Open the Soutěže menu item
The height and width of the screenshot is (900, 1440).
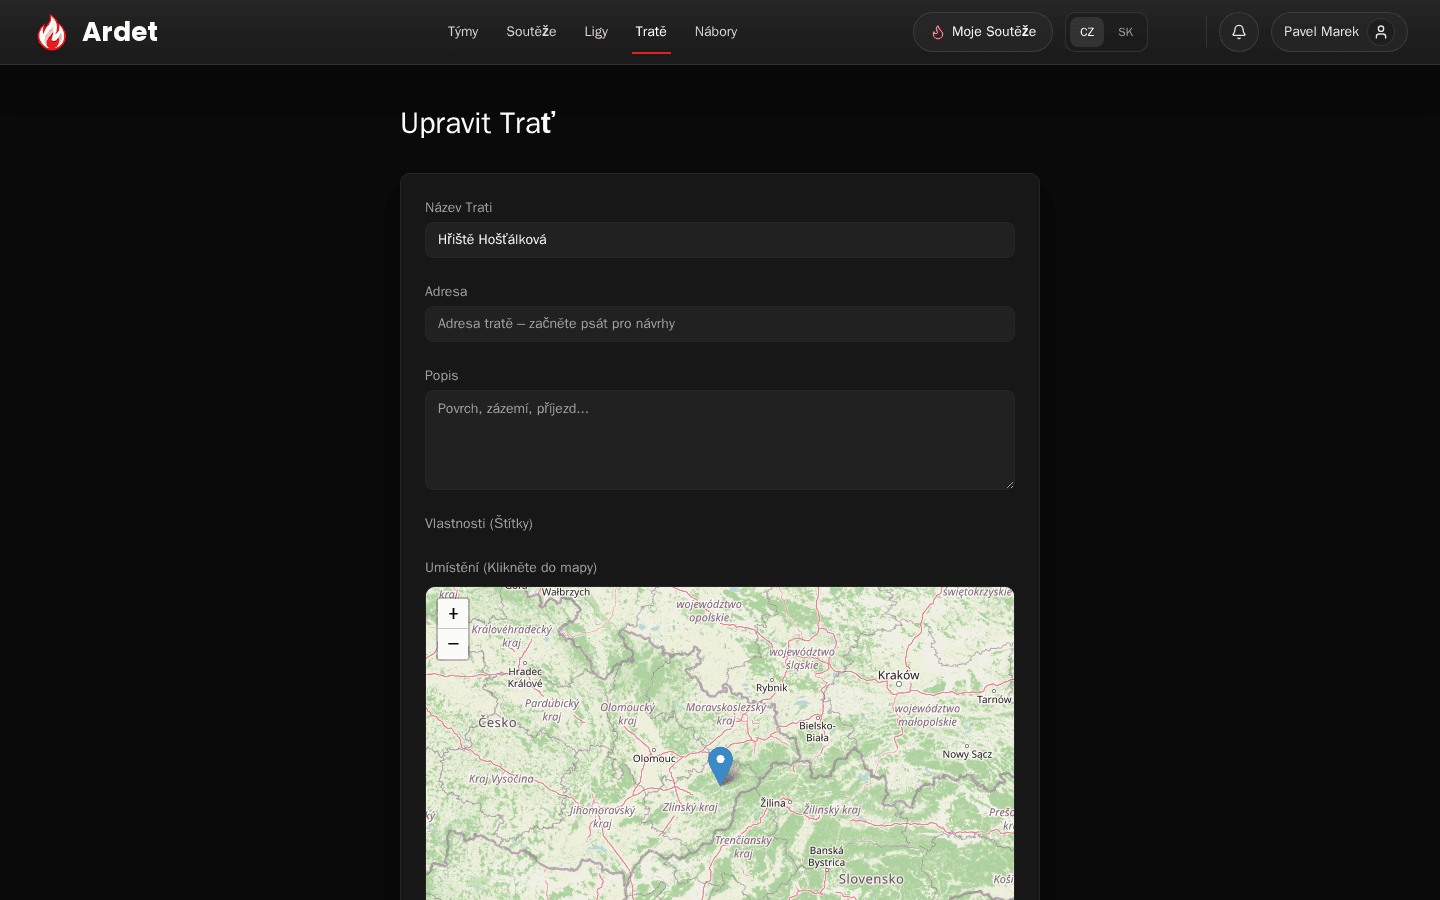click(x=531, y=32)
